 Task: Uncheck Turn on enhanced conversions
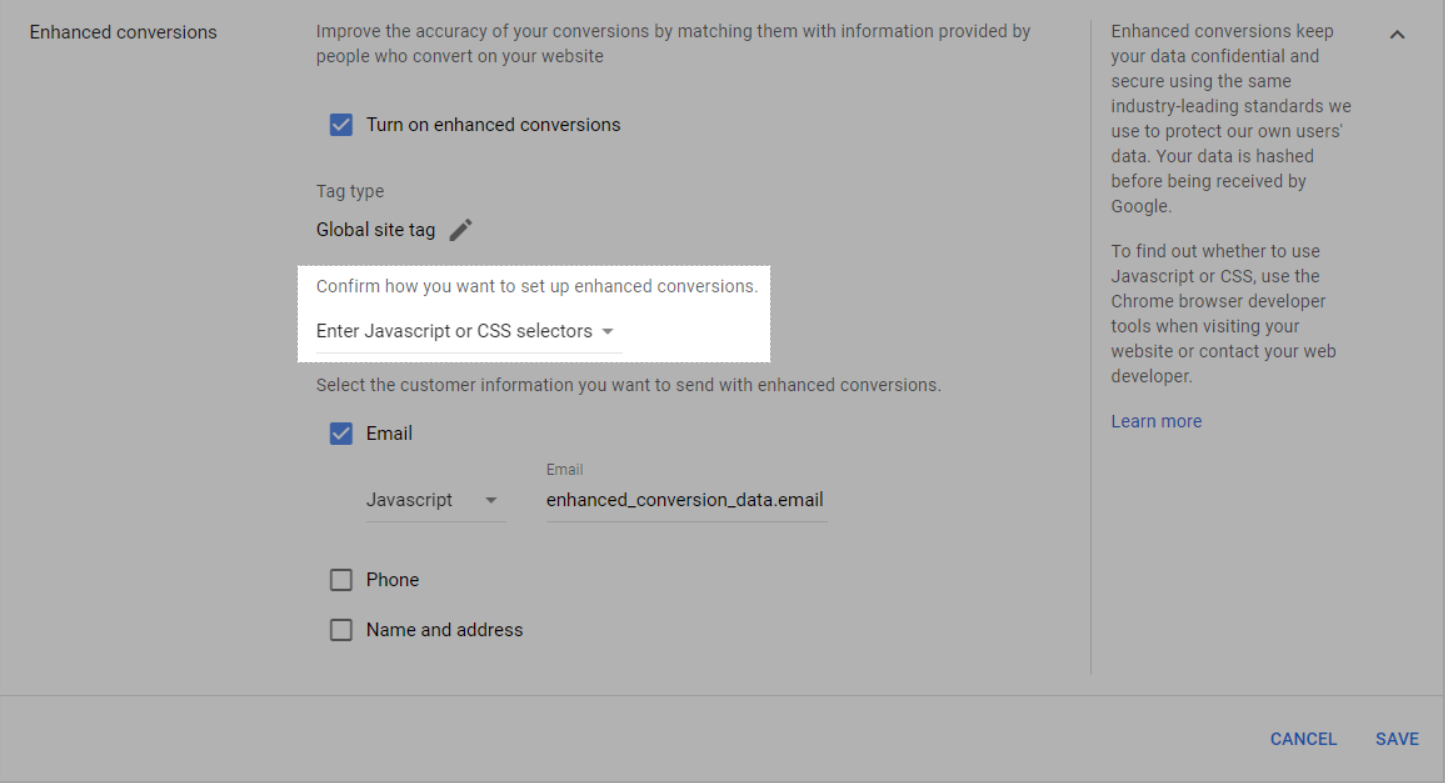click(341, 125)
